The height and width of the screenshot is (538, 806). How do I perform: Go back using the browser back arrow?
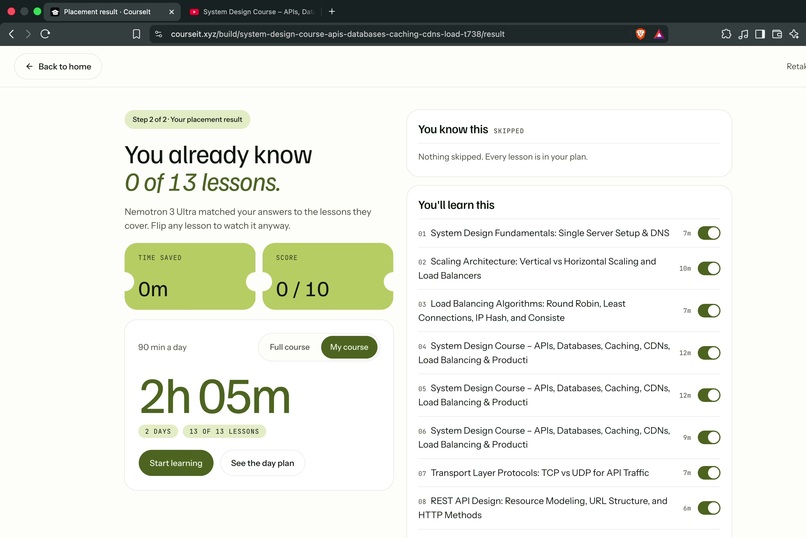tap(11, 34)
